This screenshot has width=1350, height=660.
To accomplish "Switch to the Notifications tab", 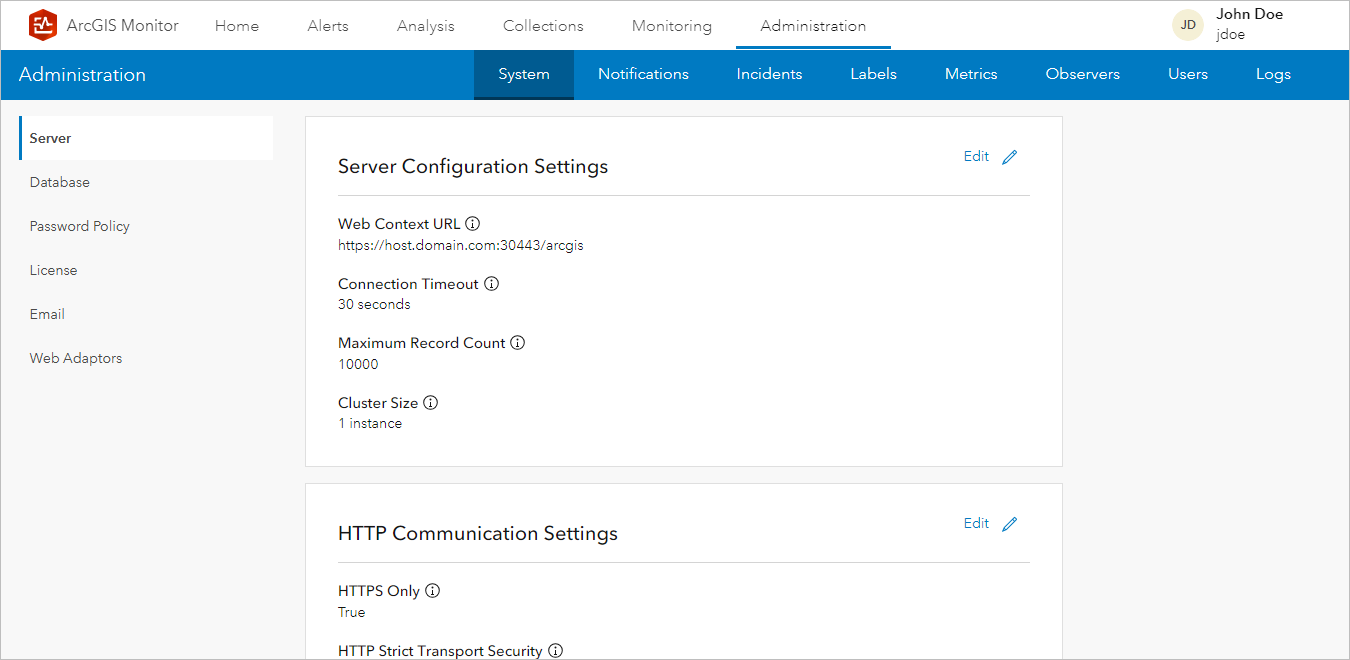I will [x=643, y=74].
